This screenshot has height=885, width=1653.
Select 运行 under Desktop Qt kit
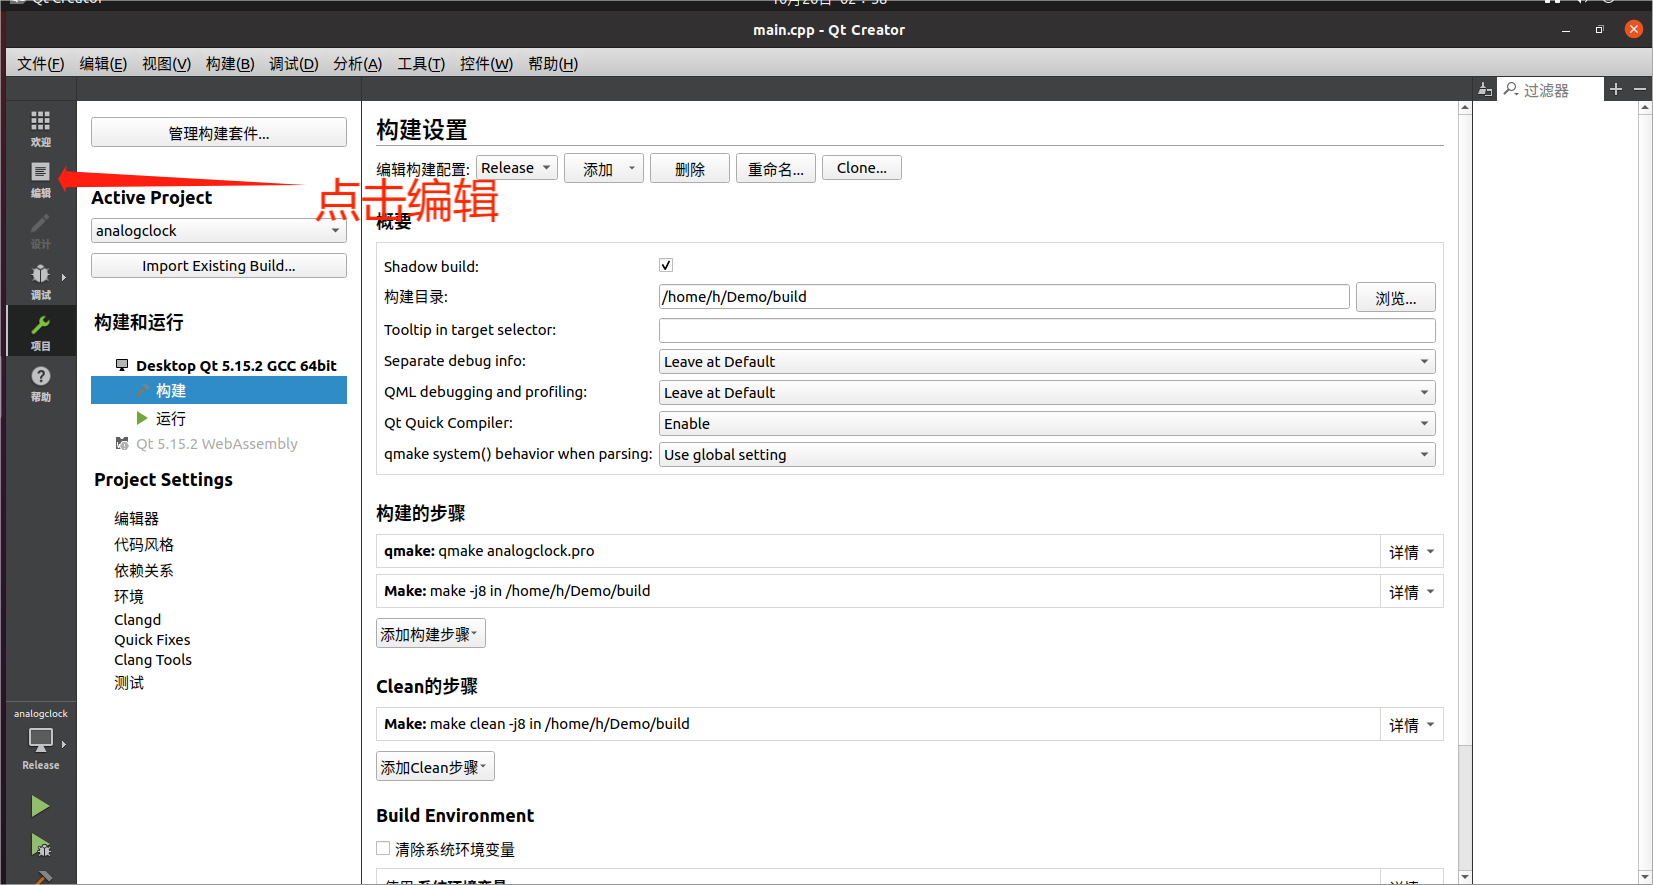pos(171,419)
